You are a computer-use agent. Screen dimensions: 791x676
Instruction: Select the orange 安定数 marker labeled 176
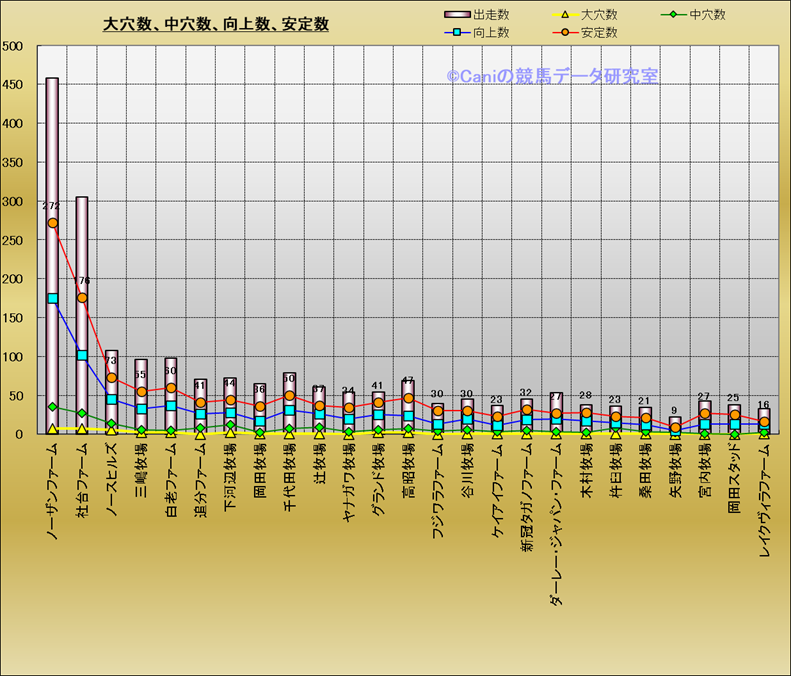click(82, 298)
